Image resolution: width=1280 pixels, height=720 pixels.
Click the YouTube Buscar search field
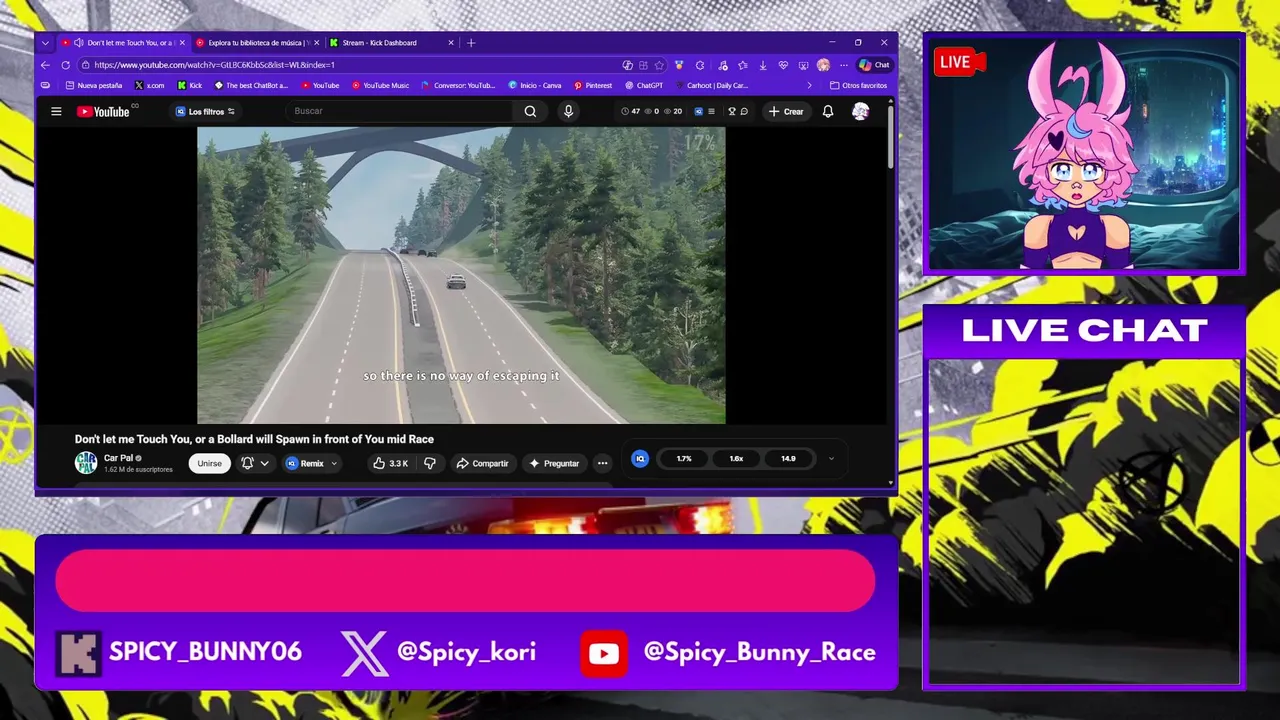[x=400, y=111]
